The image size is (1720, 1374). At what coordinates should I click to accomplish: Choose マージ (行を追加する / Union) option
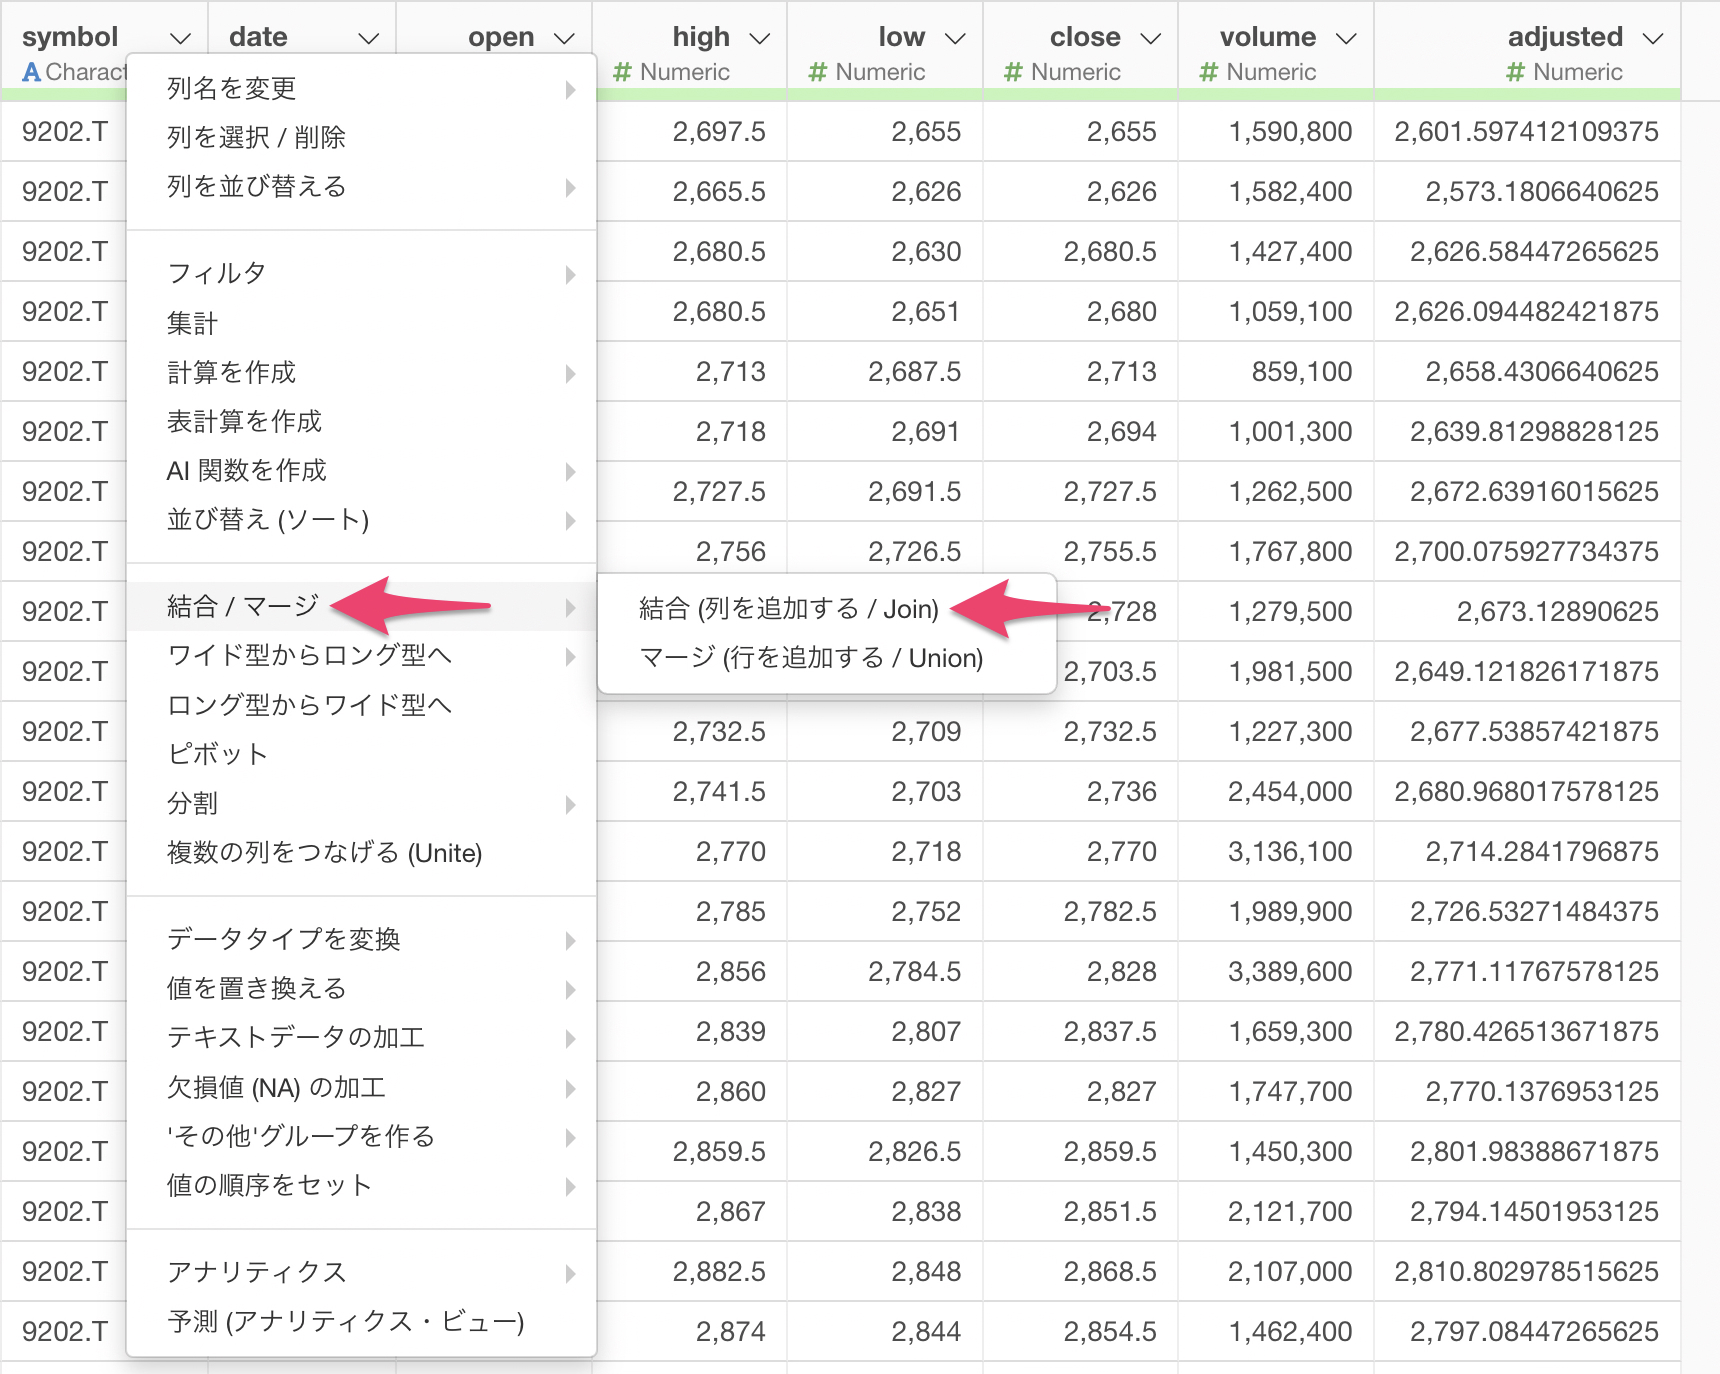click(x=810, y=658)
